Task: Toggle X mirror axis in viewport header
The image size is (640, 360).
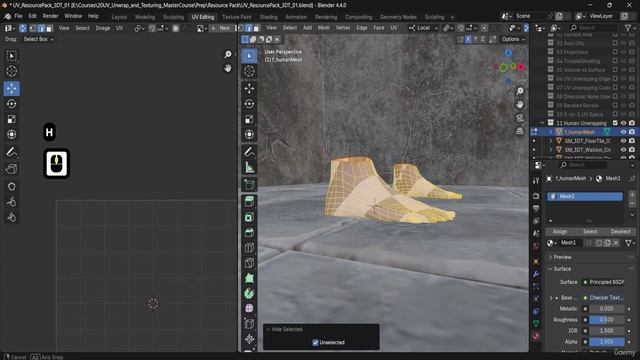Action: 468,39
